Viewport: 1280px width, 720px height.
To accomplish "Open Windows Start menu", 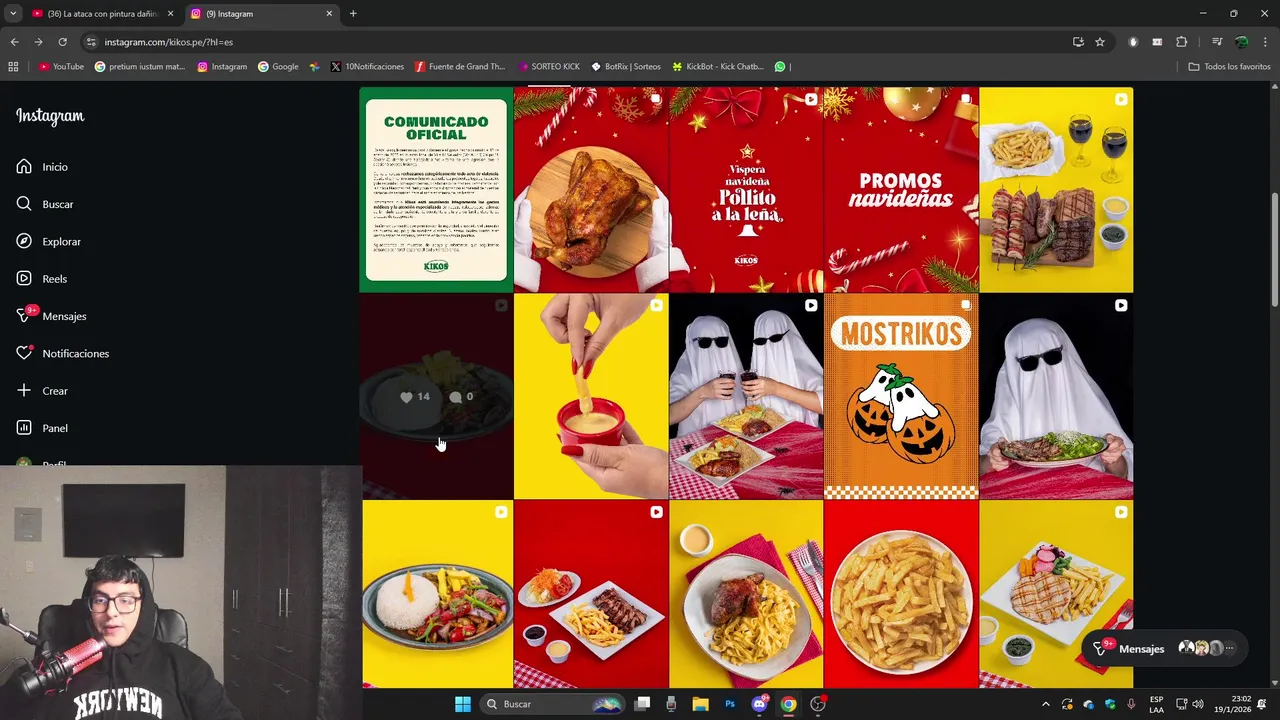I will click(x=463, y=704).
